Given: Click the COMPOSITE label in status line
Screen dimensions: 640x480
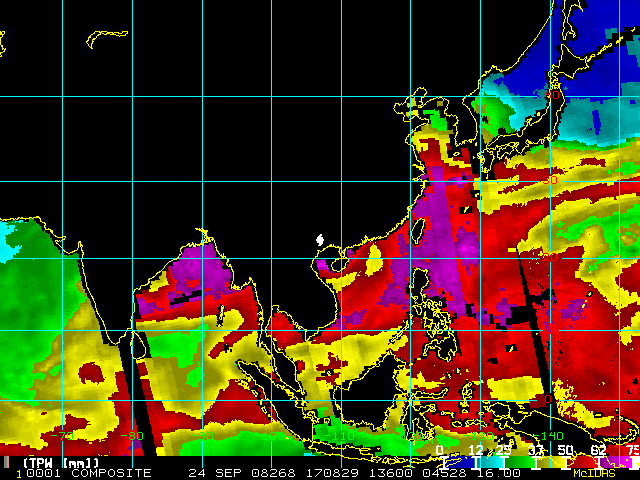Looking at the screenshot, I should [x=111, y=472].
